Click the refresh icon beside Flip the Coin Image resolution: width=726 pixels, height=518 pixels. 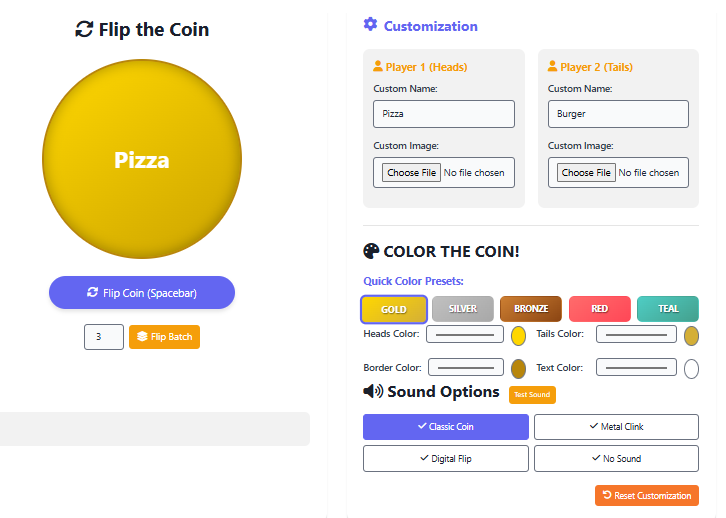pyautogui.click(x=84, y=29)
